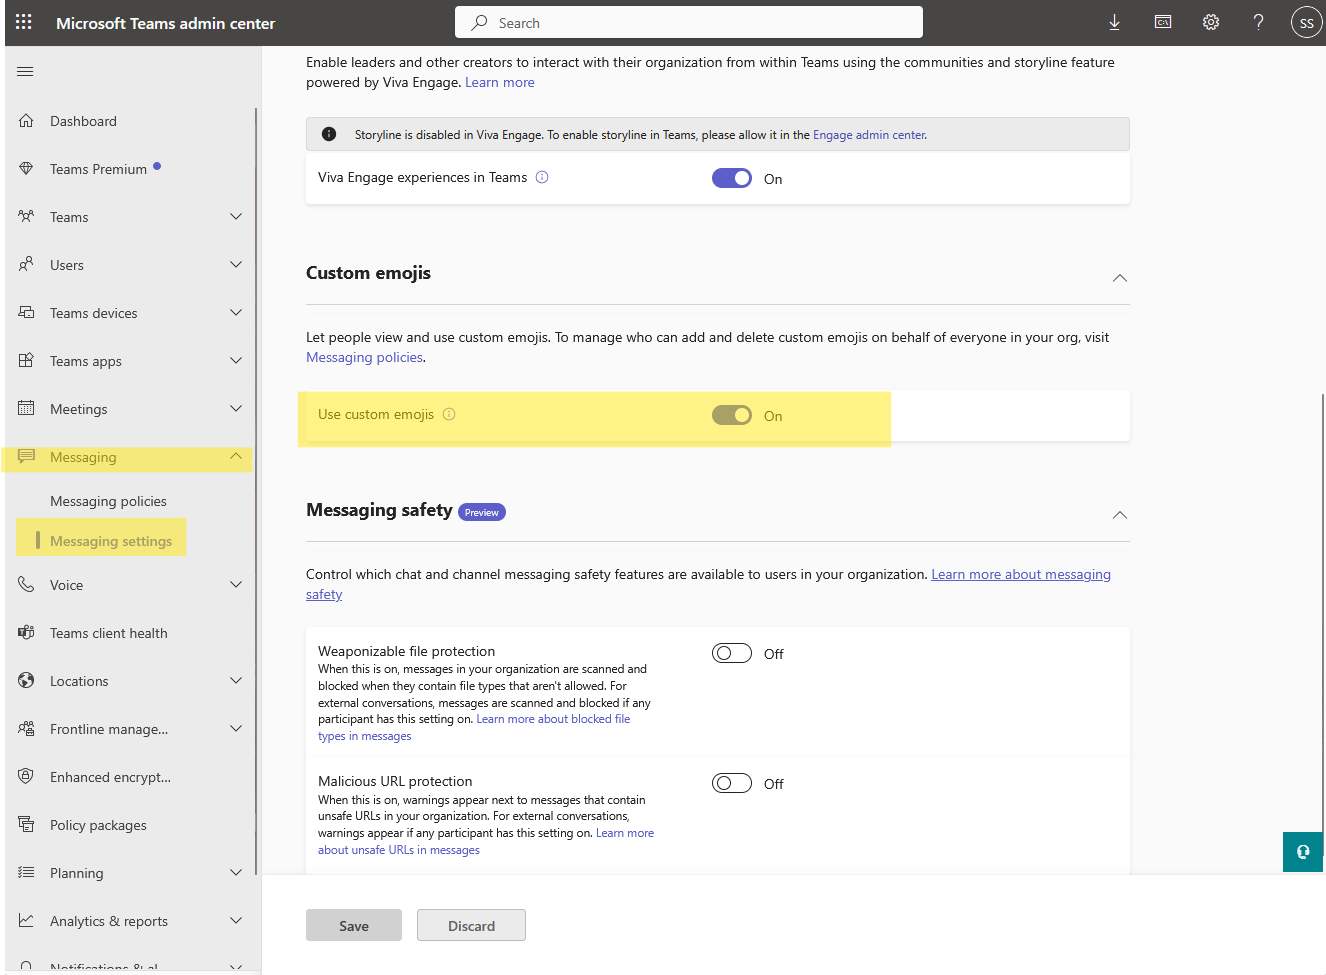
Task: Click the help question mark icon
Action: click(x=1258, y=22)
